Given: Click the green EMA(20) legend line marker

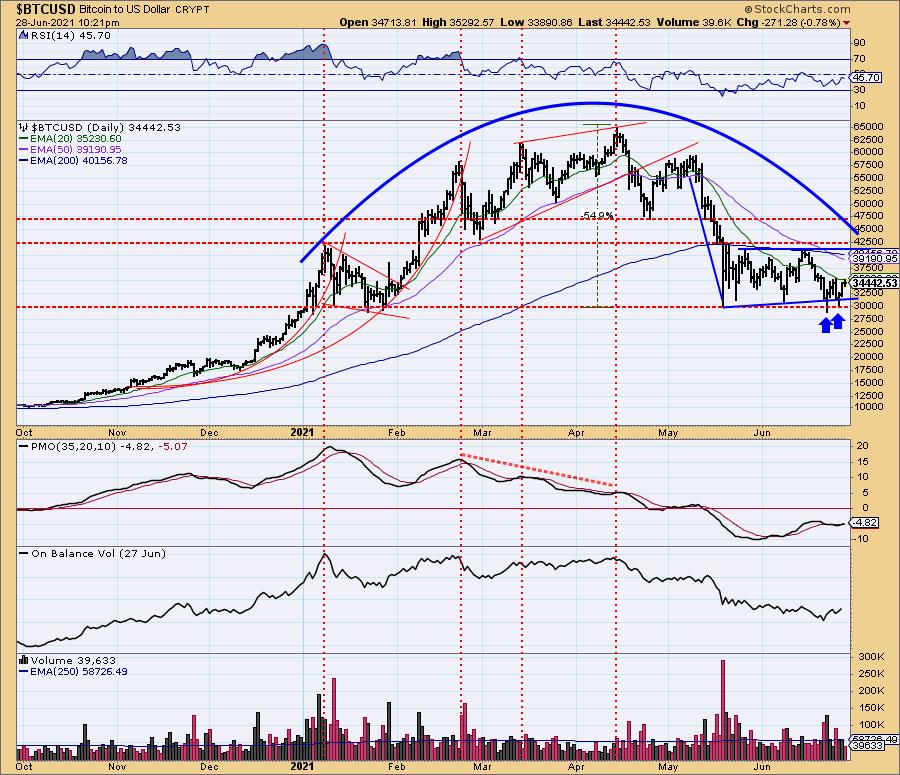Looking at the screenshot, I should click(24, 139).
